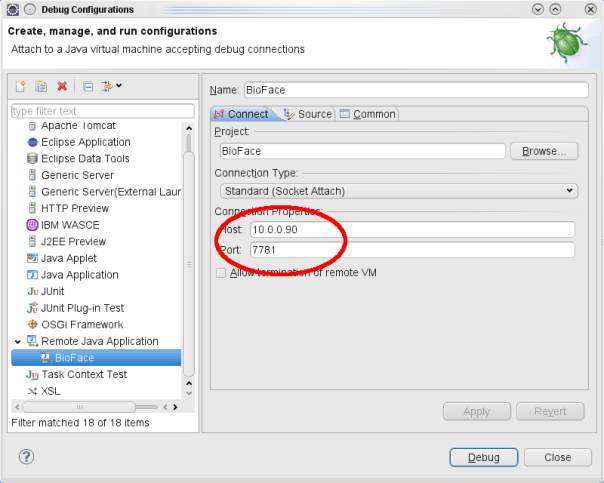Click in the Host input field
604x483 pixels.
pyautogui.click(x=411, y=229)
